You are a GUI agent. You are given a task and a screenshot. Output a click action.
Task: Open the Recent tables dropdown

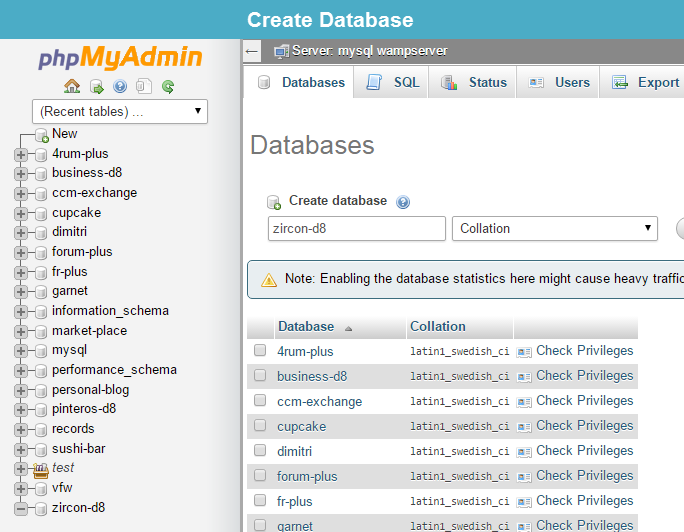pyautogui.click(x=120, y=112)
